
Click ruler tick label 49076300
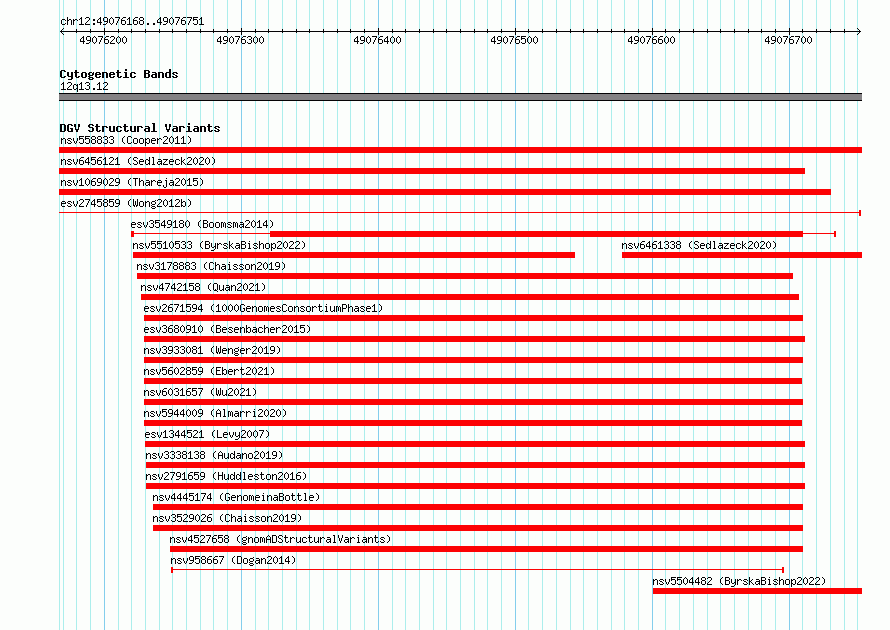click(241, 40)
